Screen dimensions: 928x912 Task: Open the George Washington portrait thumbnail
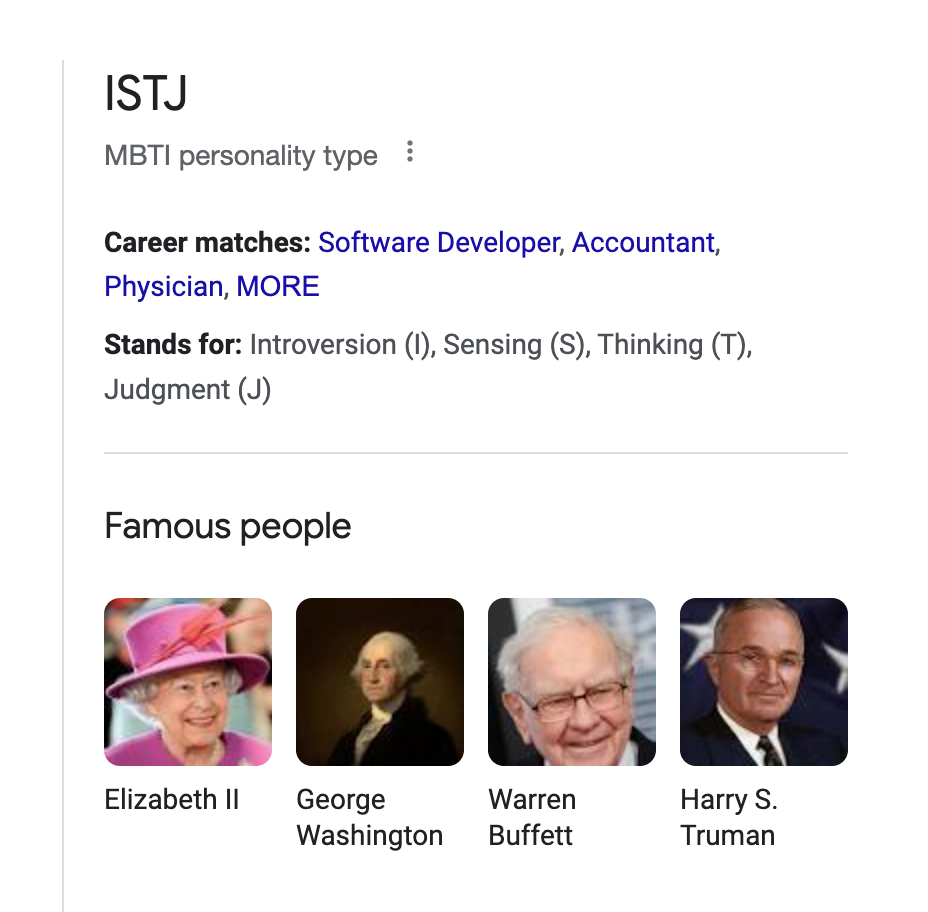pyautogui.click(x=380, y=682)
